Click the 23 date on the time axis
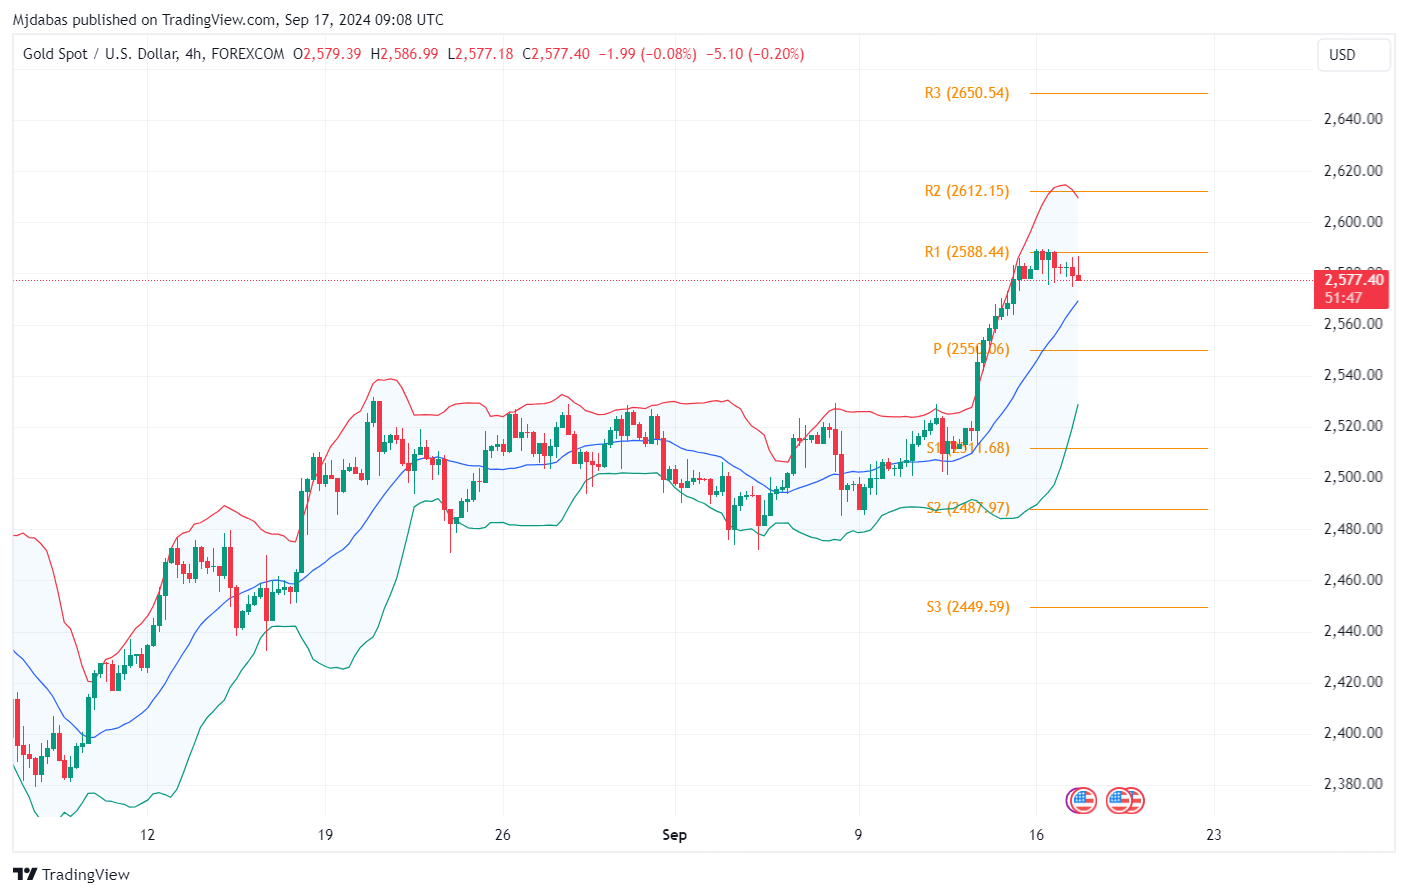 [1213, 835]
